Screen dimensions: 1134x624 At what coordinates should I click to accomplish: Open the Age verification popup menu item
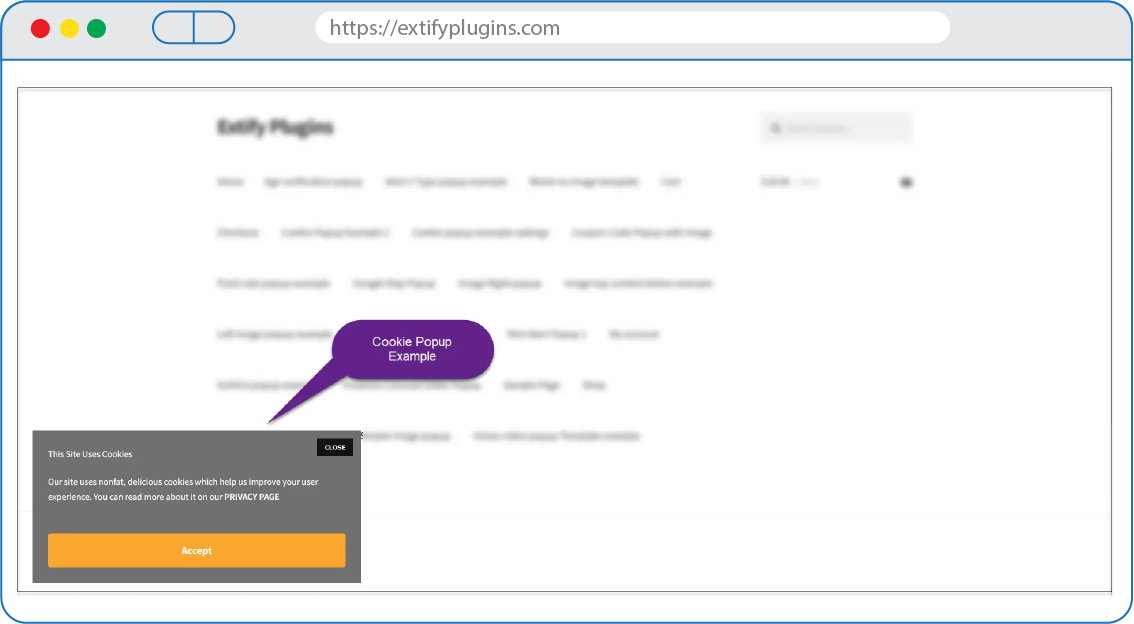coord(313,182)
